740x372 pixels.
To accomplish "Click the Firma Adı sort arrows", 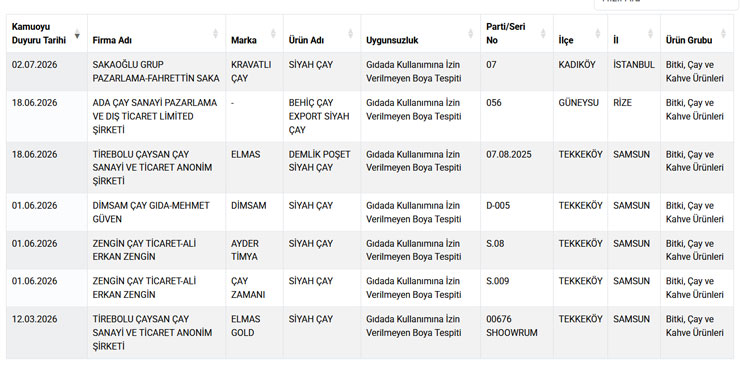I will [x=215, y=34].
